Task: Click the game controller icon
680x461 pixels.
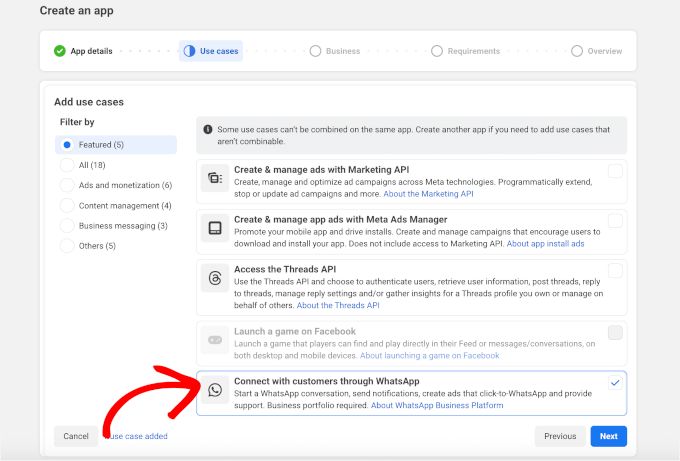Action: point(215,340)
